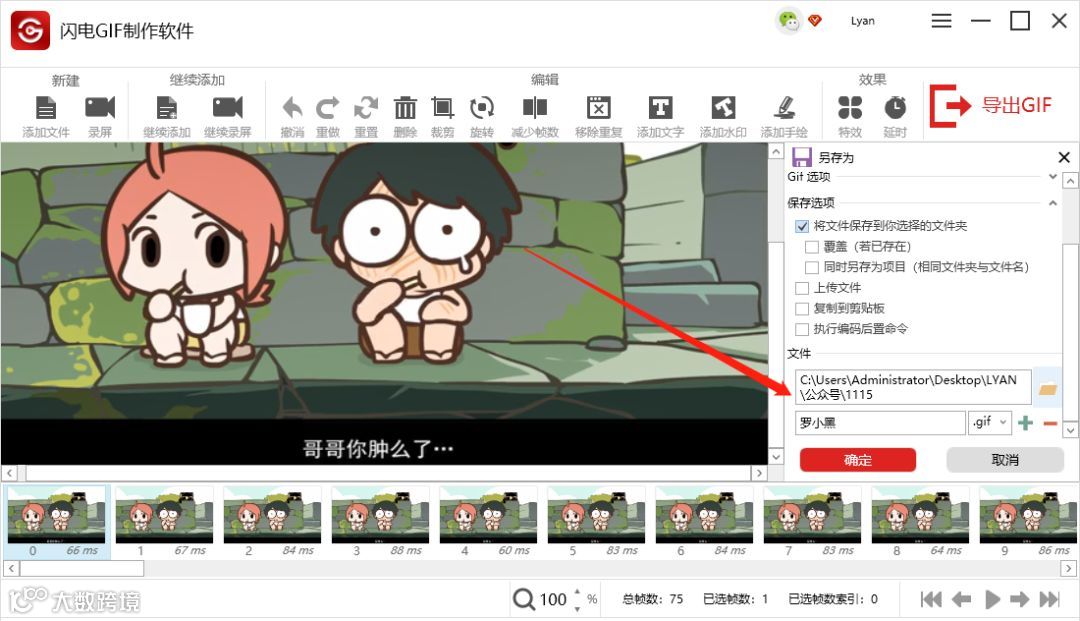Click the WeChat icon in title bar
The height and width of the screenshot is (621, 1080).
tap(788, 21)
